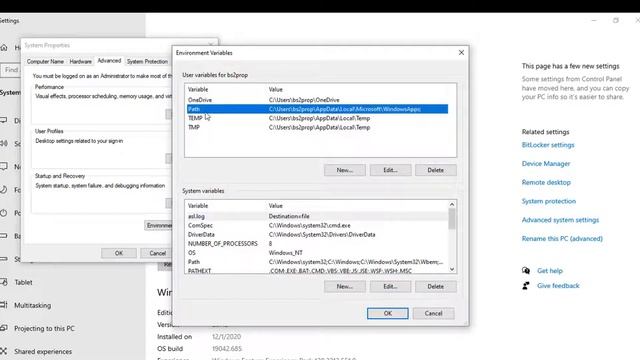Image resolution: width=640 pixels, height=360 pixels.
Task: Open Tablet in Settings sidebar
Action: pyautogui.click(x=23, y=282)
